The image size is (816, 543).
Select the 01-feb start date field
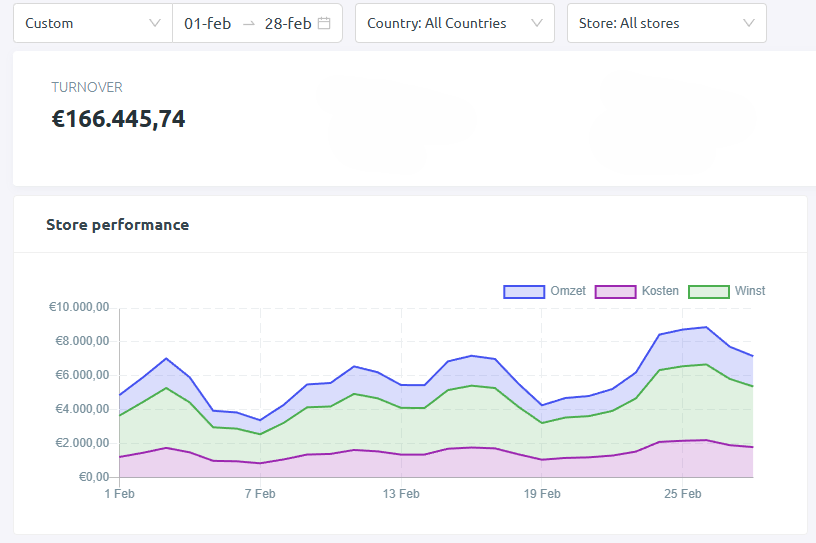tap(208, 23)
